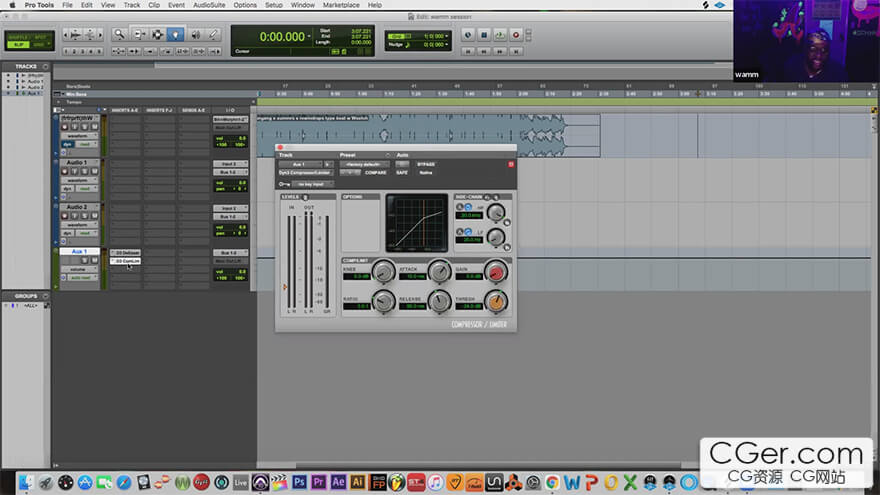The width and height of the screenshot is (880, 495).
Task: Select the Scrubber speaker tool
Action: (x=195, y=35)
